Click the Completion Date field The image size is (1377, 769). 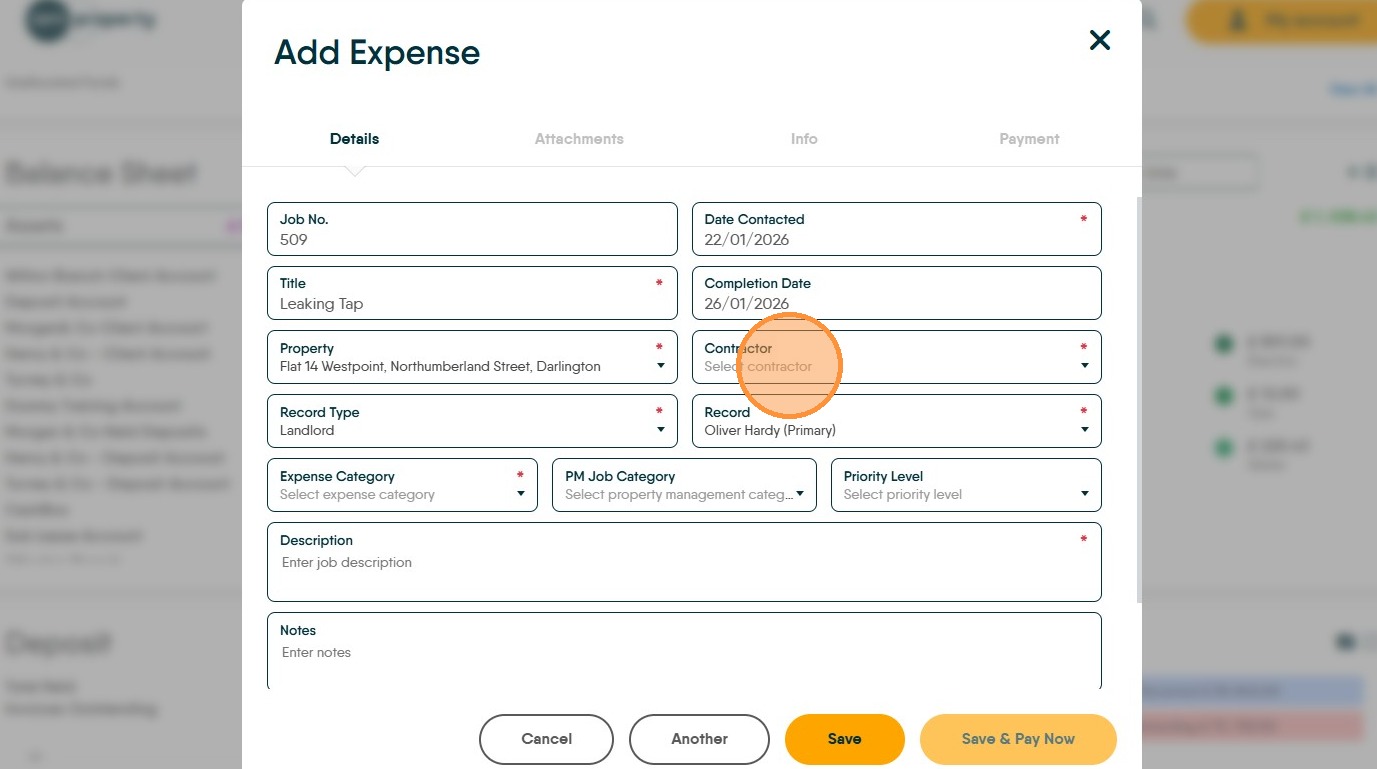click(x=895, y=303)
